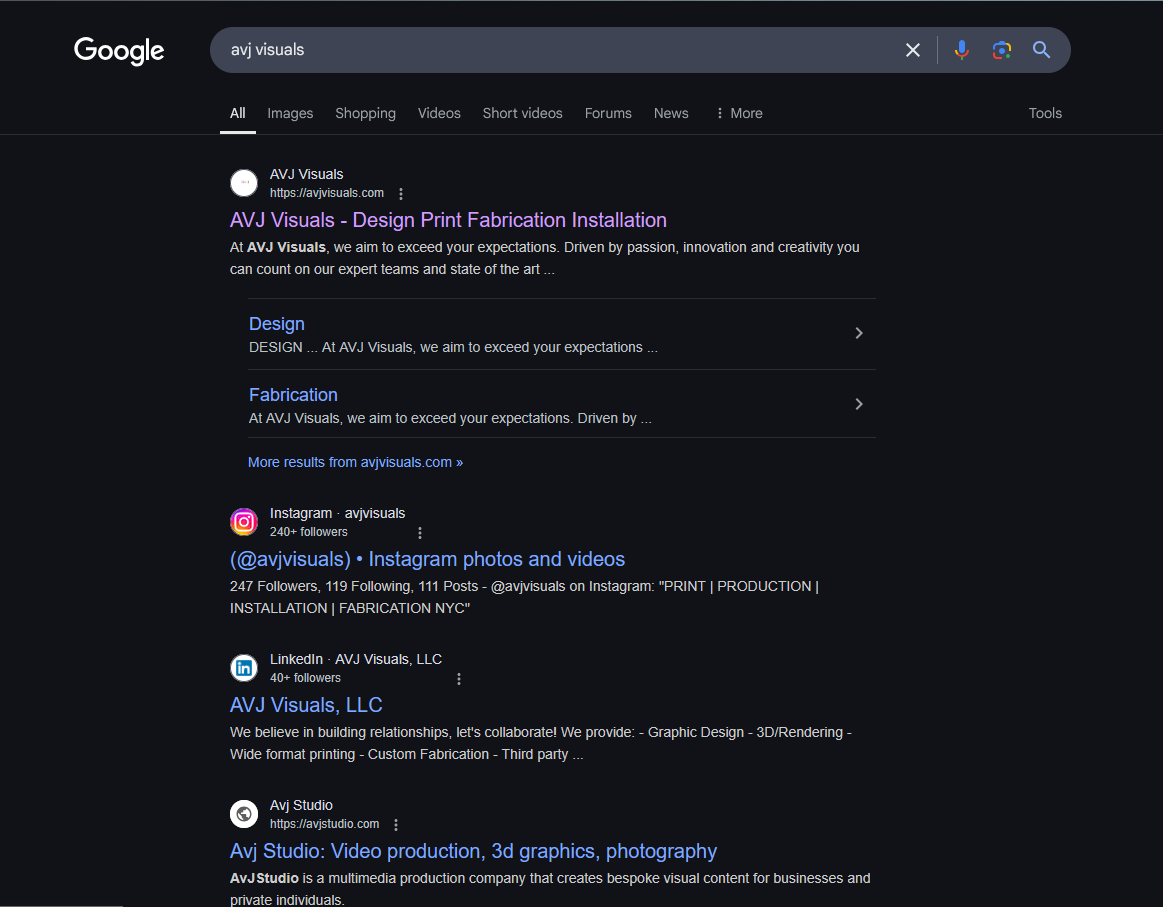The height and width of the screenshot is (907, 1163).
Task: Open the Design sitelink
Action: point(277,324)
